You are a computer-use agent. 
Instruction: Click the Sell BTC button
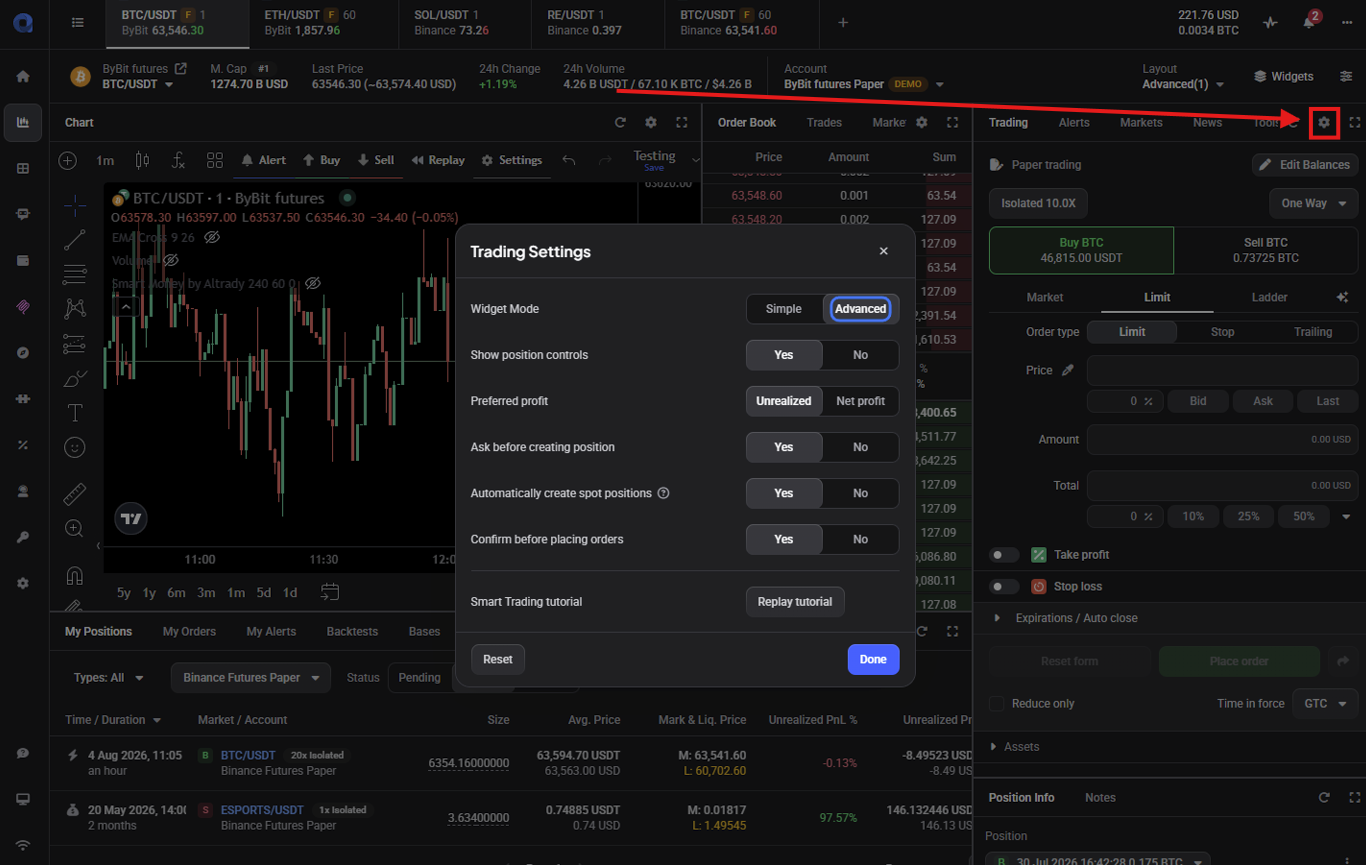(1266, 250)
